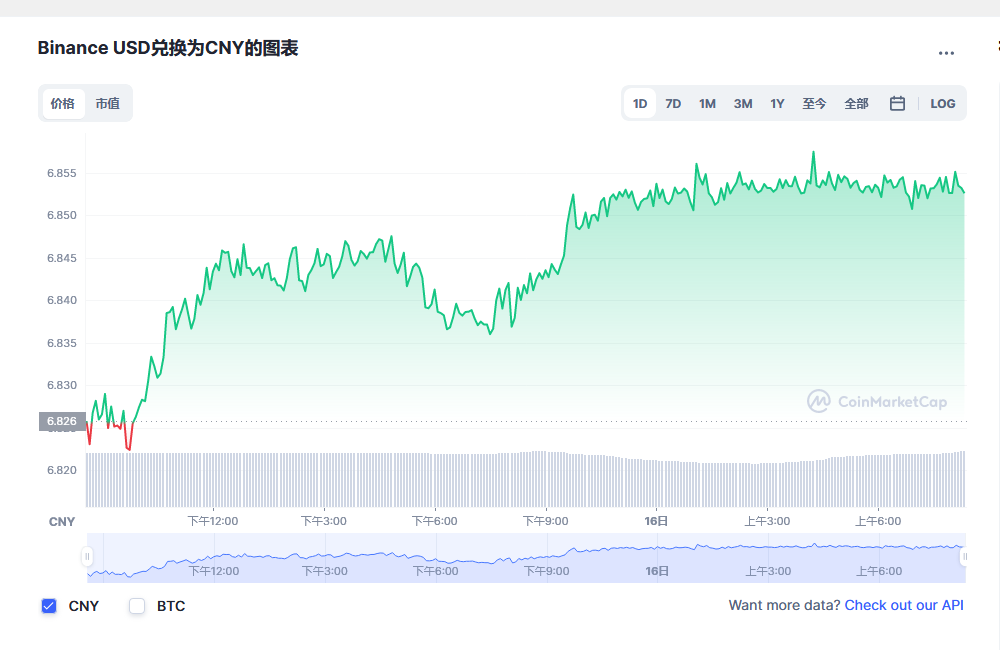Click the 上午6:00 x-axis label on main chart

[x=878, y=521]
